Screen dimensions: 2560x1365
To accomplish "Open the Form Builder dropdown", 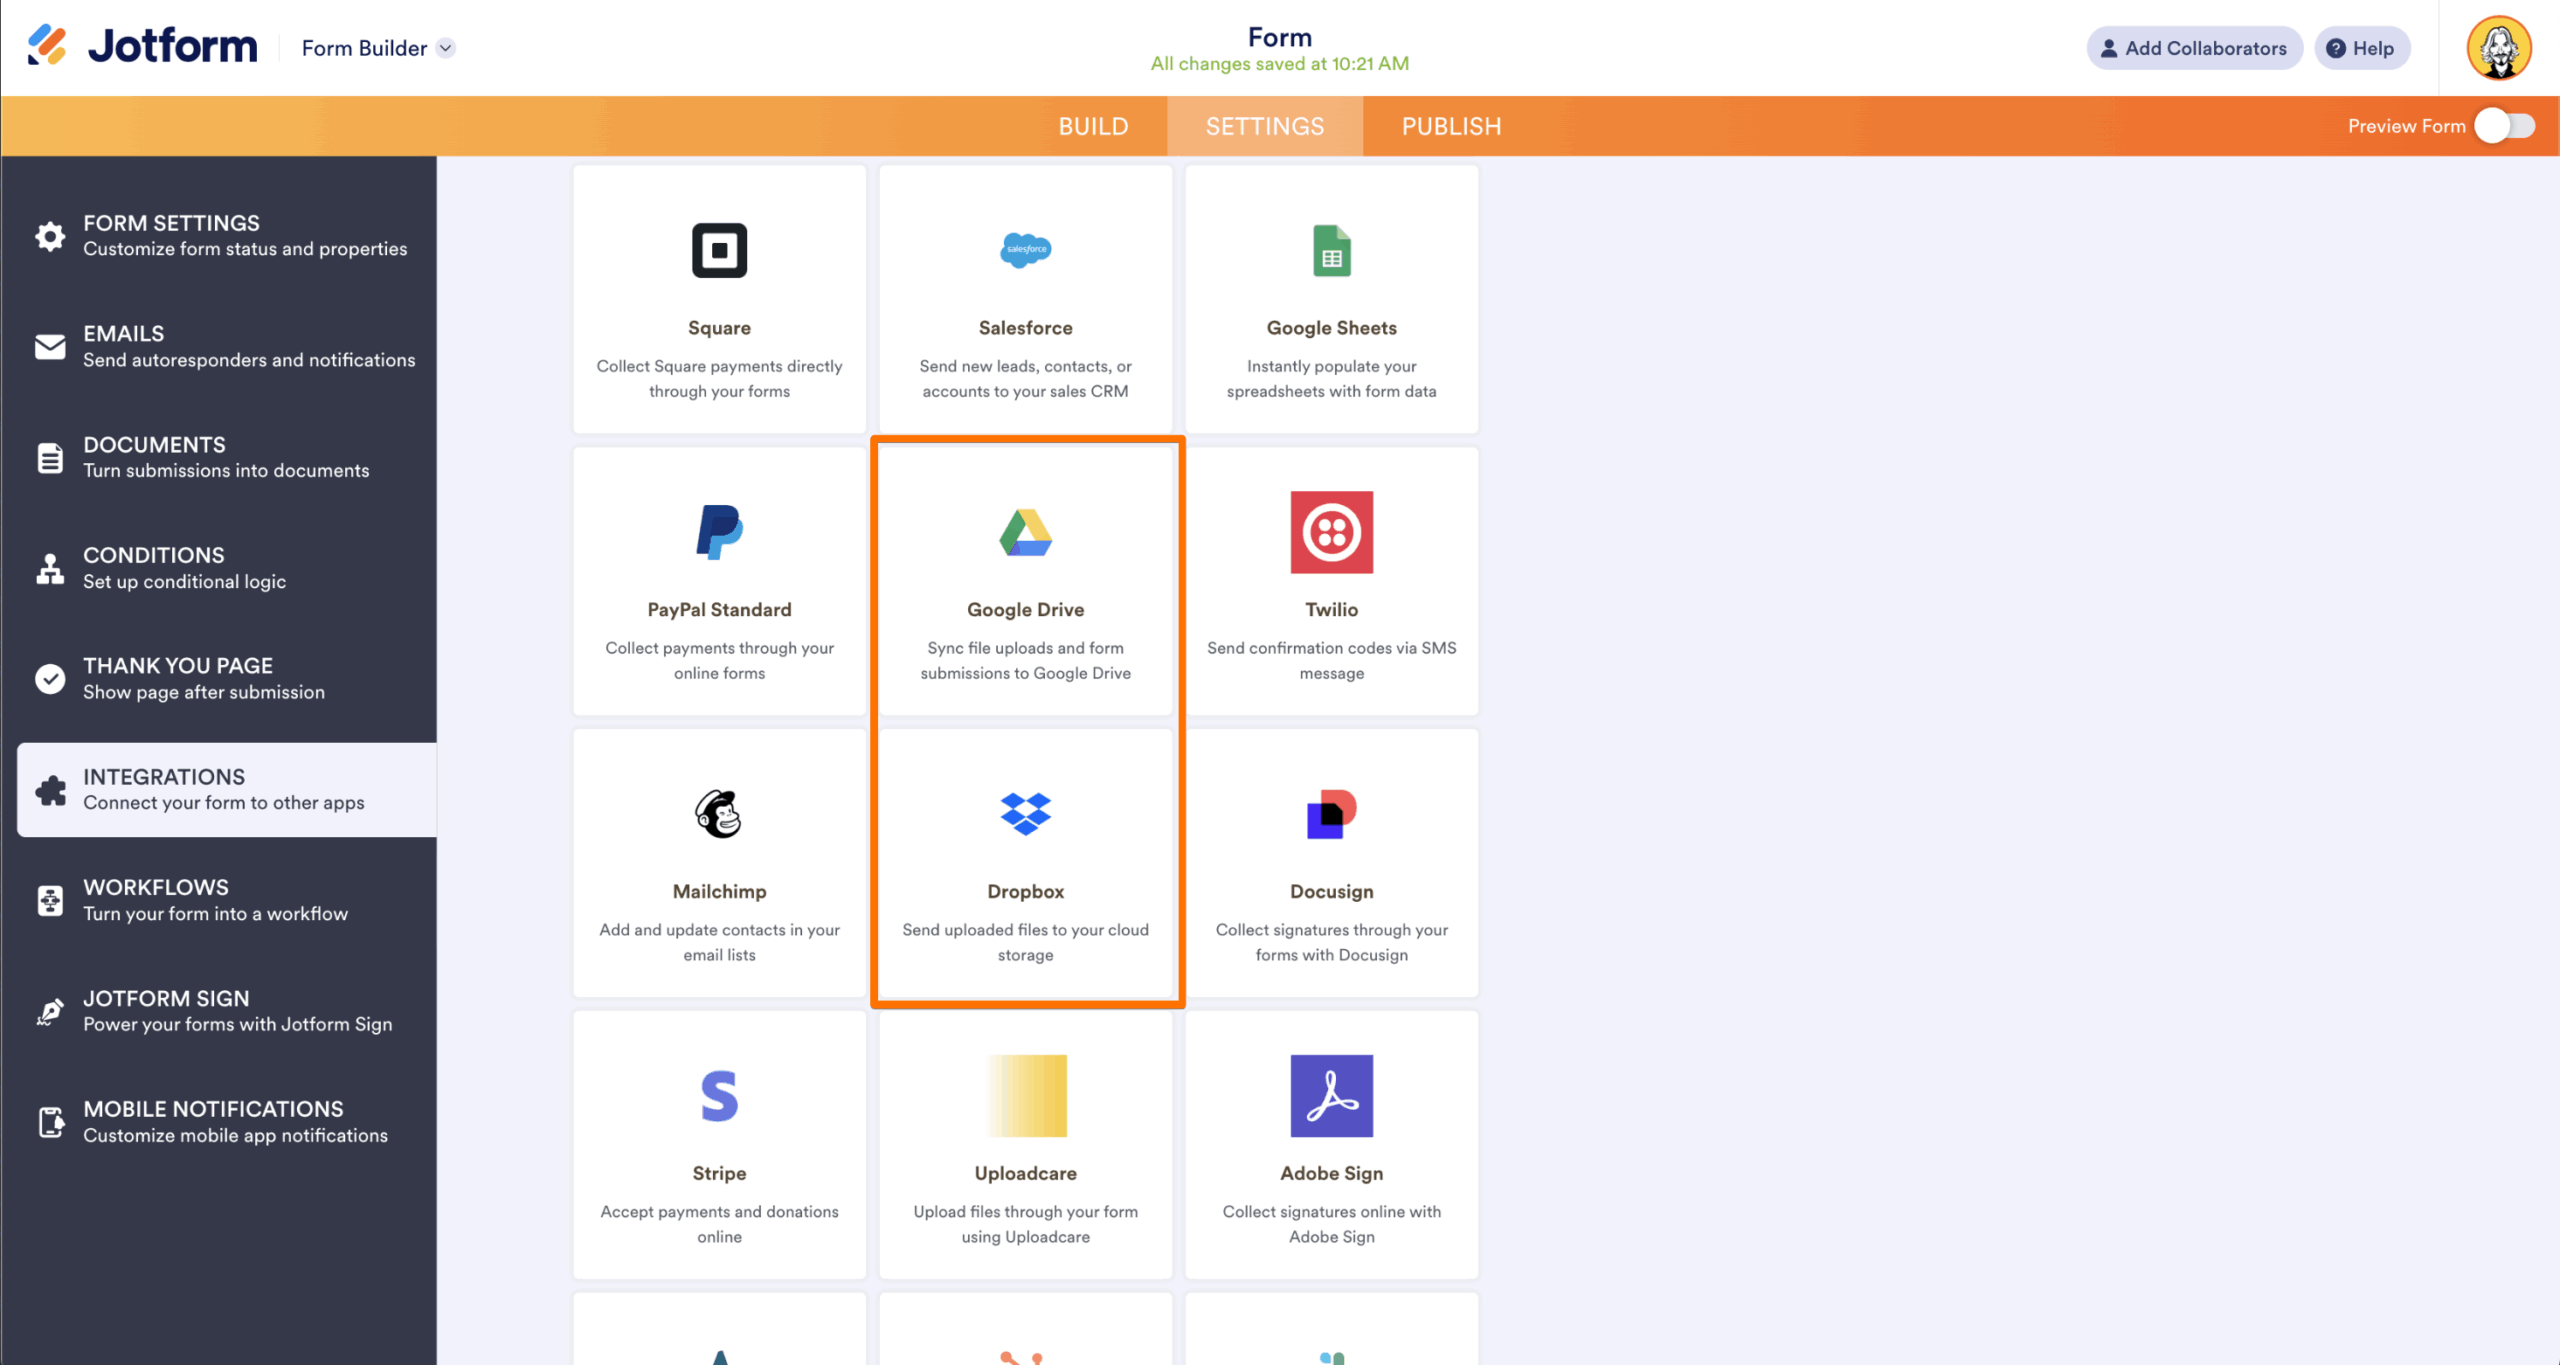I will [x=377, y=47].
